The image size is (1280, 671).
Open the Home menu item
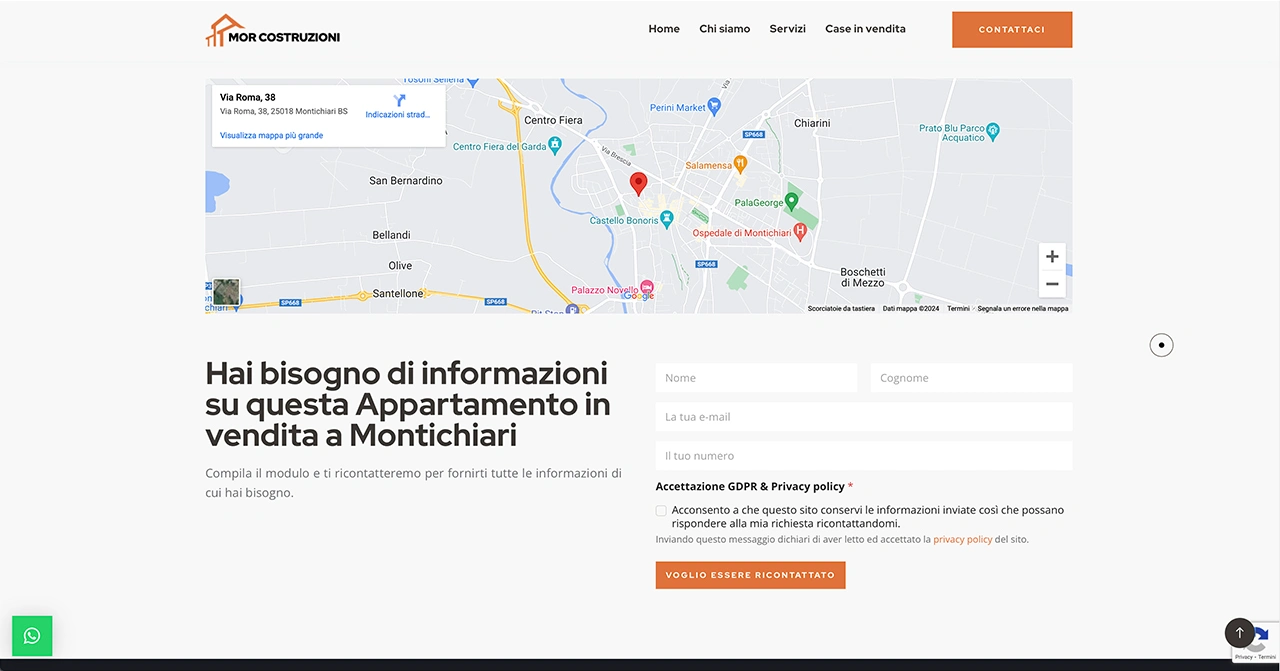(664, 29)
